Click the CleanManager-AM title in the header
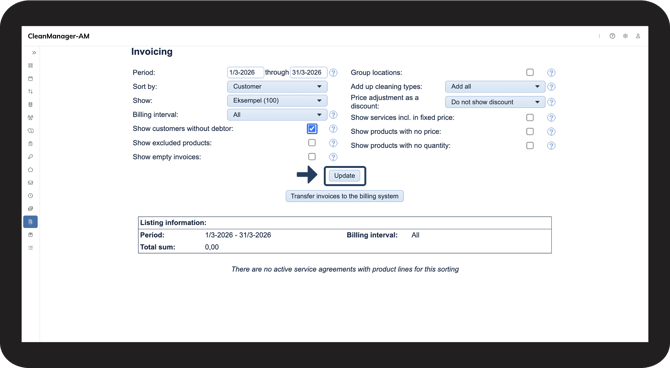Image resolution: width=670 pixels, height=368 pixels. [x=59, y=36]
